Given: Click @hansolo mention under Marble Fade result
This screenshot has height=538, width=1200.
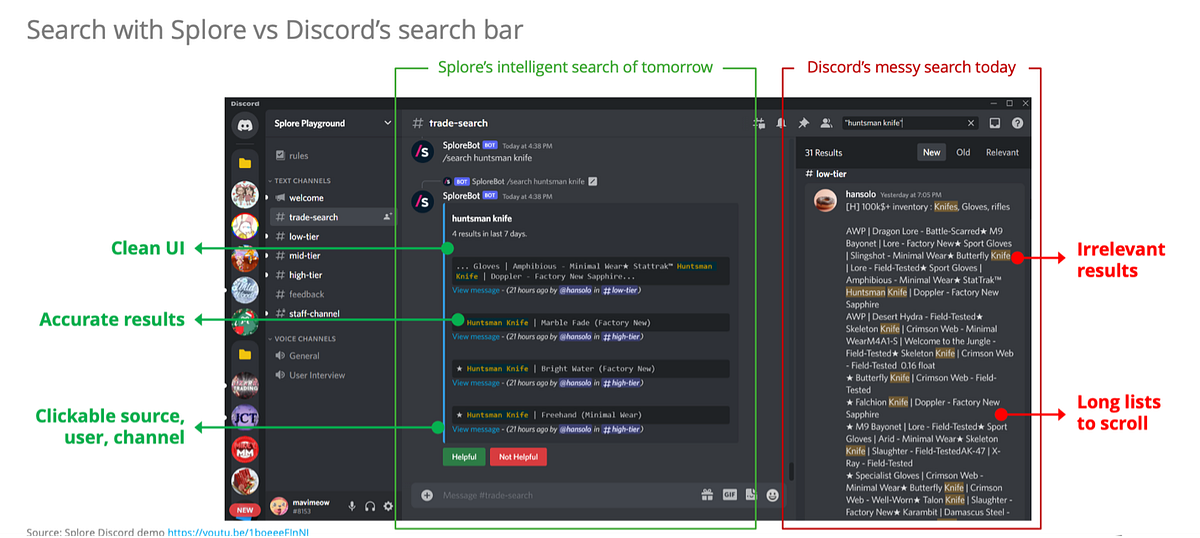Looking at the screenshot, I should pos(575,337).
